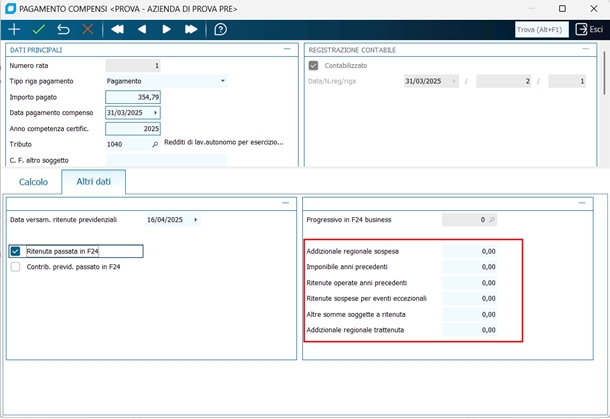Go to first record in toolbar
Viewport: 610px width, 419px height.
pos(118,30)
